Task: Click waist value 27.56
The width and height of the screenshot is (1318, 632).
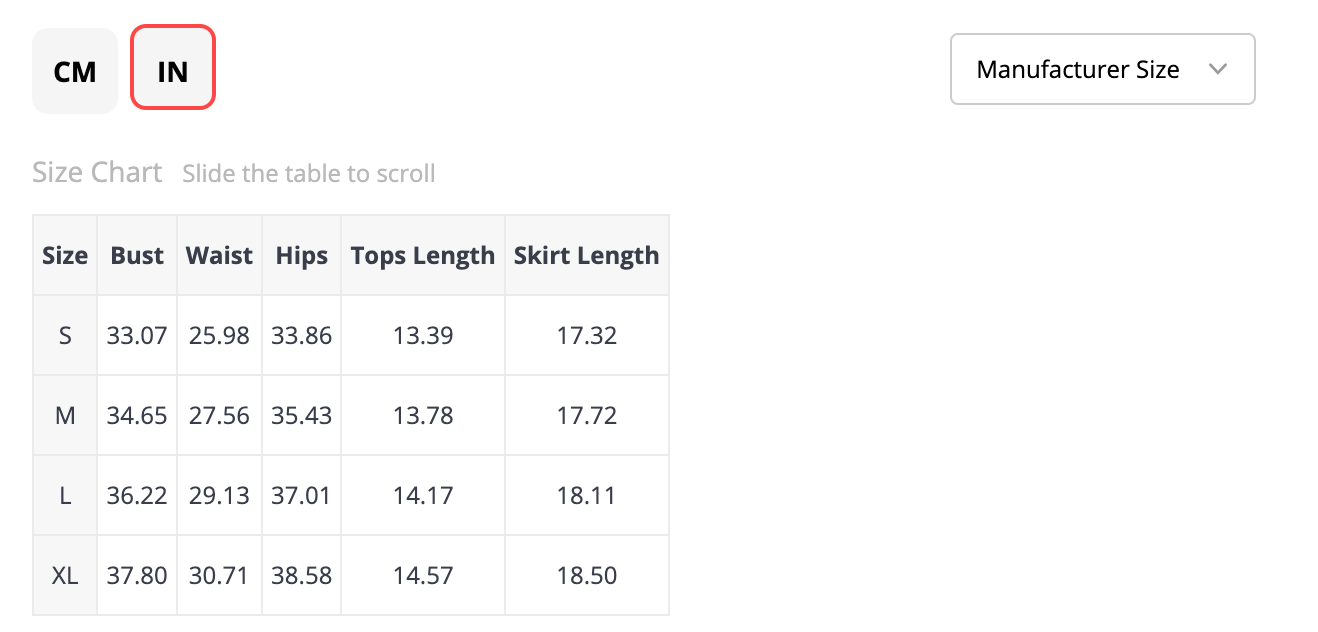Action: [x=219, y=415]
